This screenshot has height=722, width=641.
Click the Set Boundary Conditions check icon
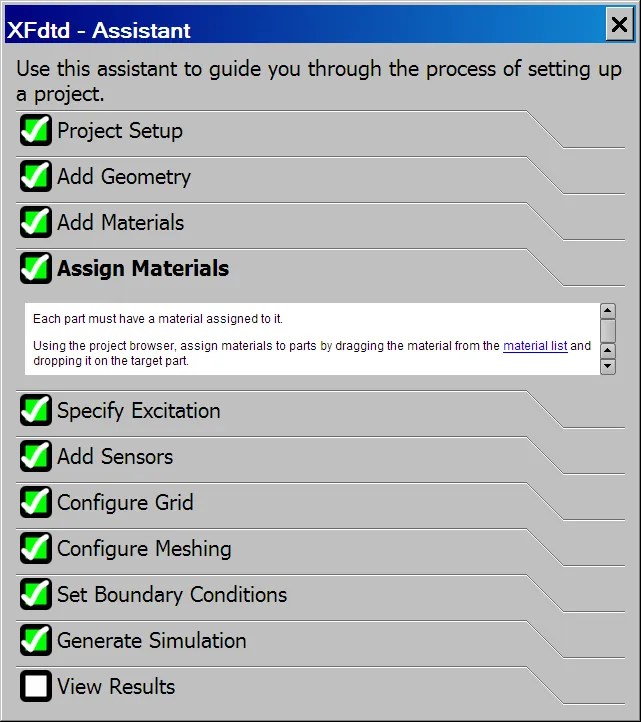point(36,594)
